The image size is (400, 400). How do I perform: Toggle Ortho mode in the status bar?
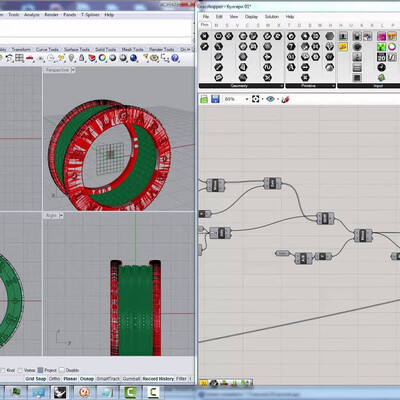[54, 379]
